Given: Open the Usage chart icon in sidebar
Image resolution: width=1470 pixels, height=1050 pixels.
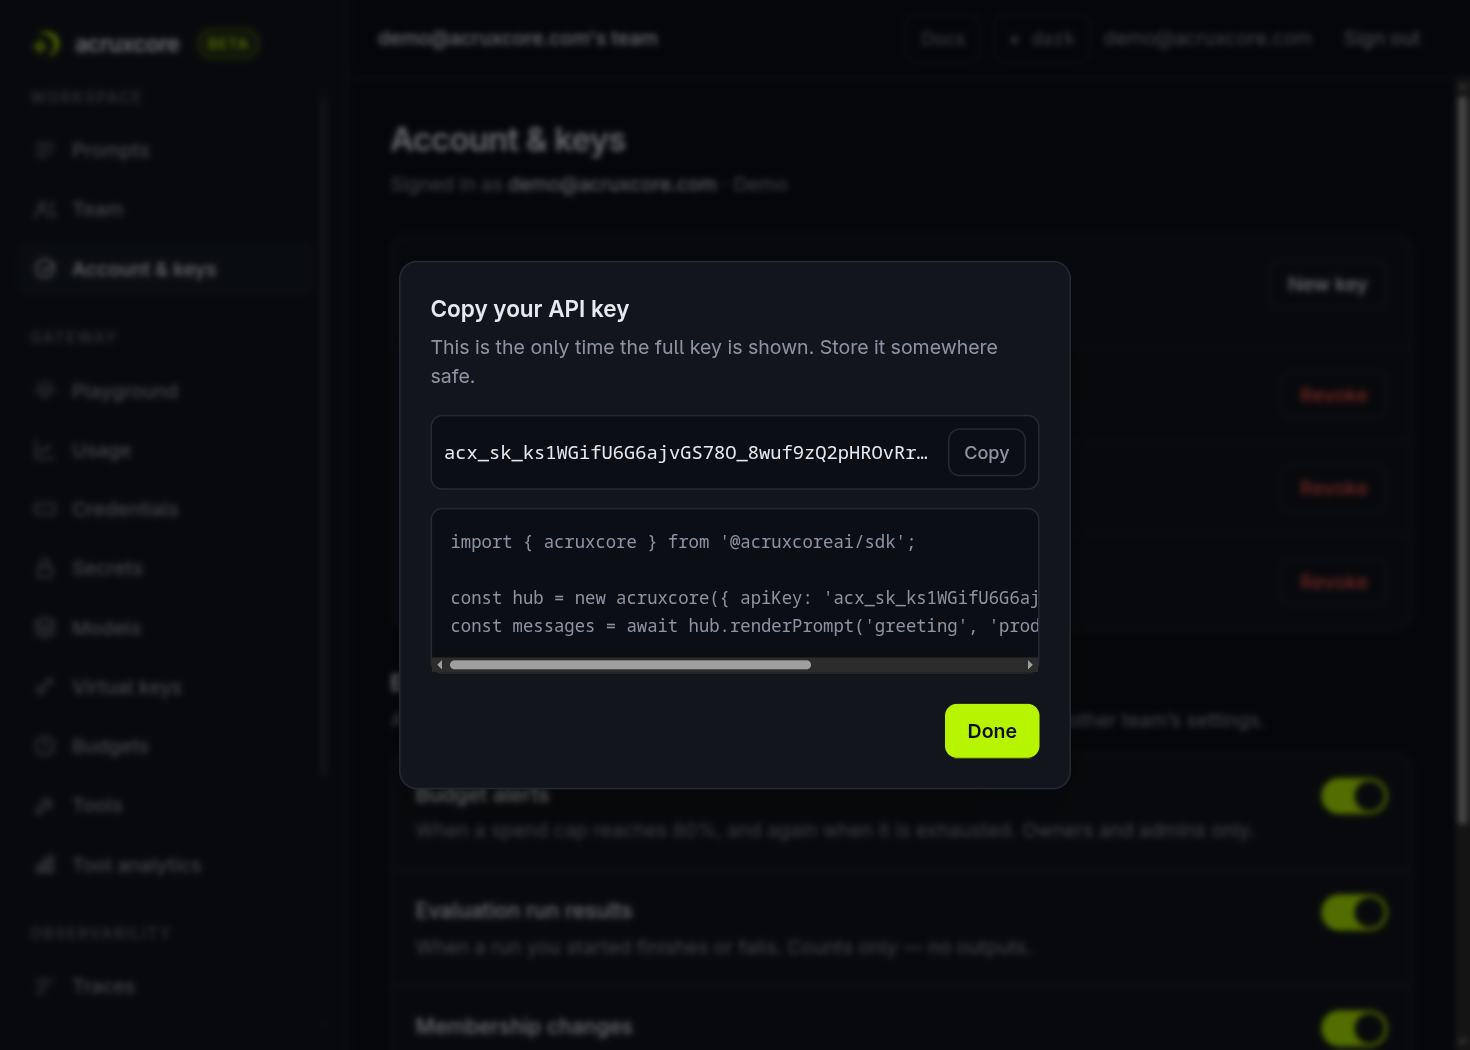Looking at the screenshot, I should point(44,450).
